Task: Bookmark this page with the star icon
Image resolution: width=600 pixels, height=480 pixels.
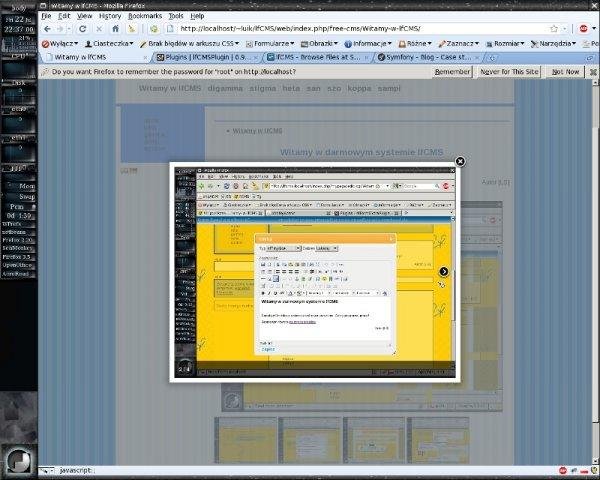Action: (554, 29)
